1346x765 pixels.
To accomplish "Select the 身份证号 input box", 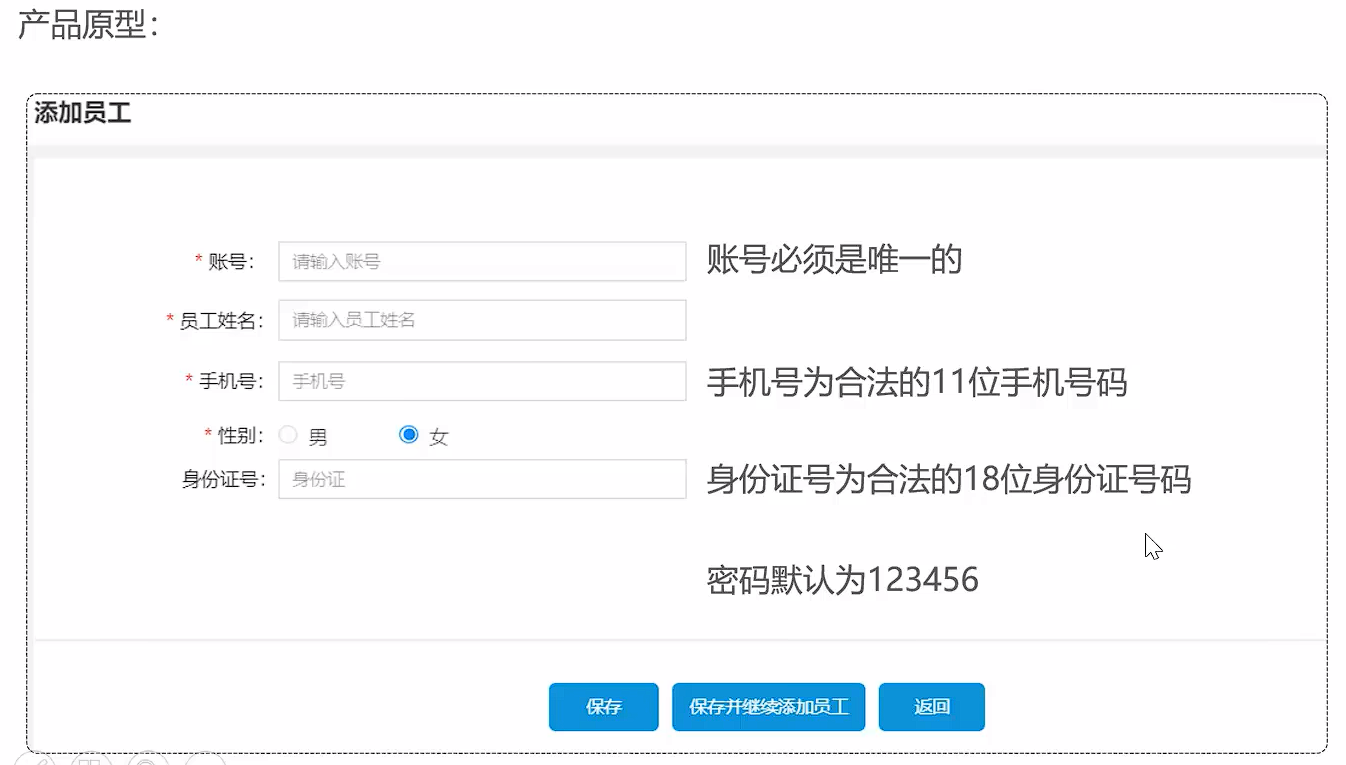I will click(x=481, y=479).
